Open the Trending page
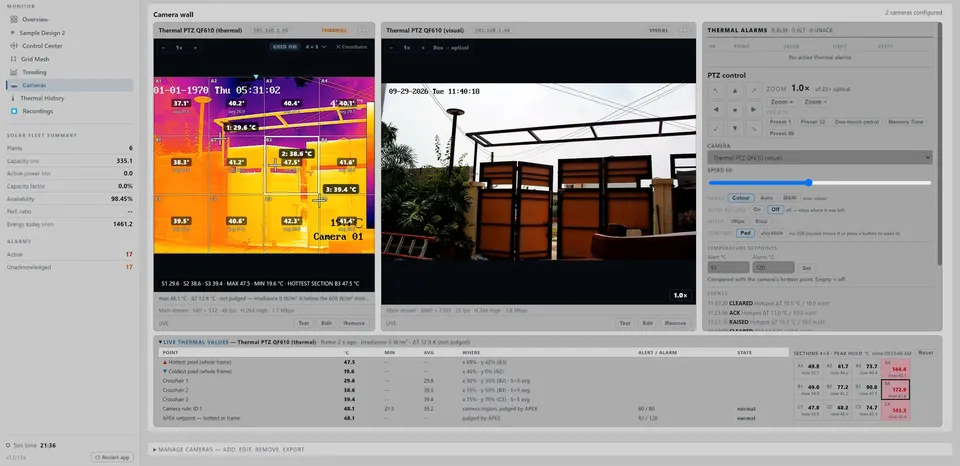960x466 pixels. point(69,72)
